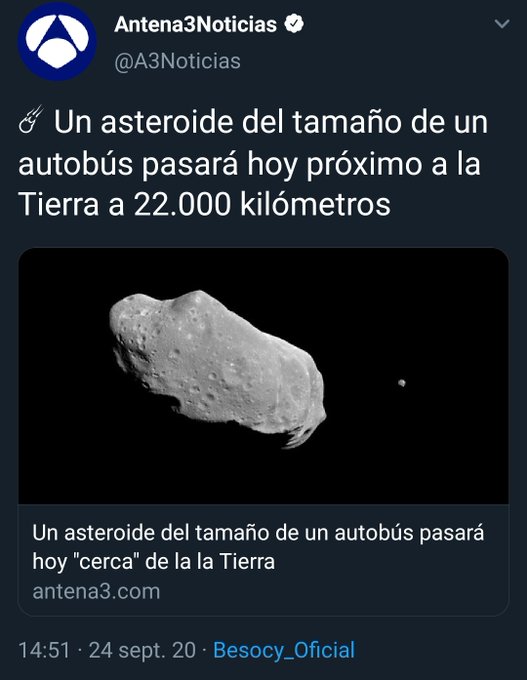Click the verified badge next to Antena3Noticias

coord(294,24)
